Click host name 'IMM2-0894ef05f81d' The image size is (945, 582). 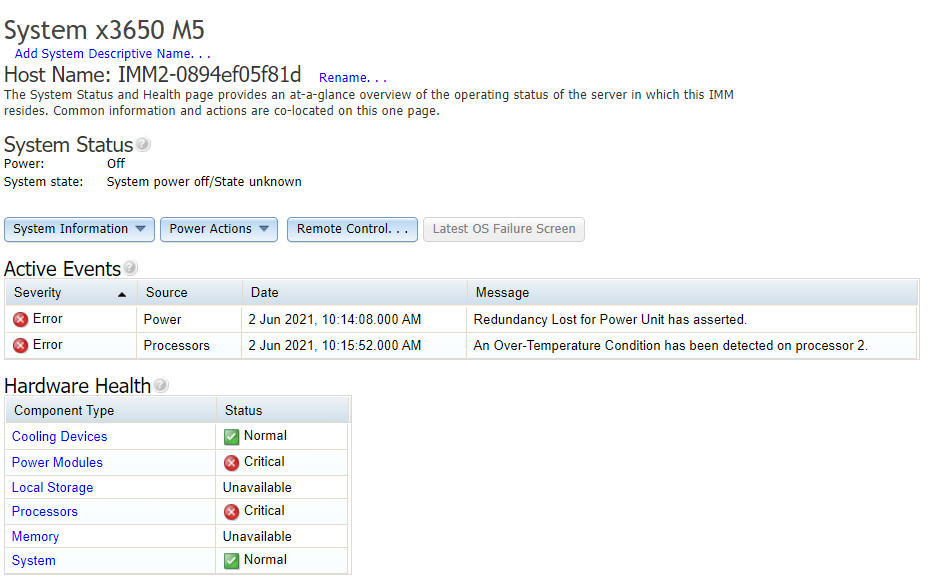209,75
